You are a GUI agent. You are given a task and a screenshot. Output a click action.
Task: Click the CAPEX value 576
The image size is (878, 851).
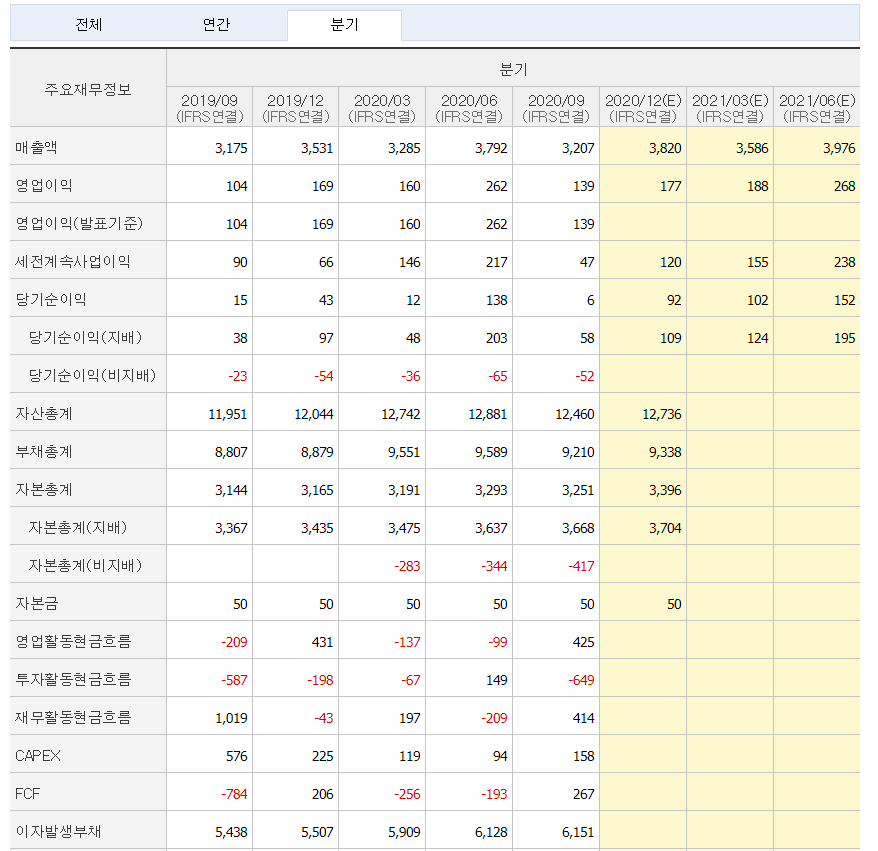click(x=236, y=756)
